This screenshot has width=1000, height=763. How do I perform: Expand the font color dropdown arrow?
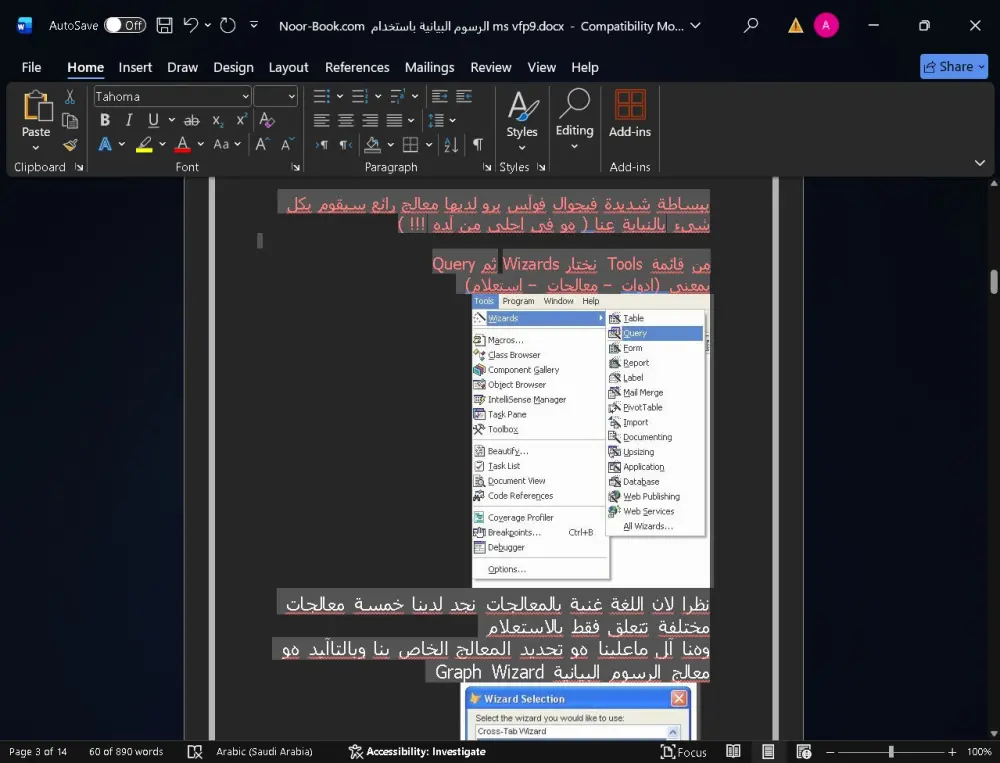(199, 144)
